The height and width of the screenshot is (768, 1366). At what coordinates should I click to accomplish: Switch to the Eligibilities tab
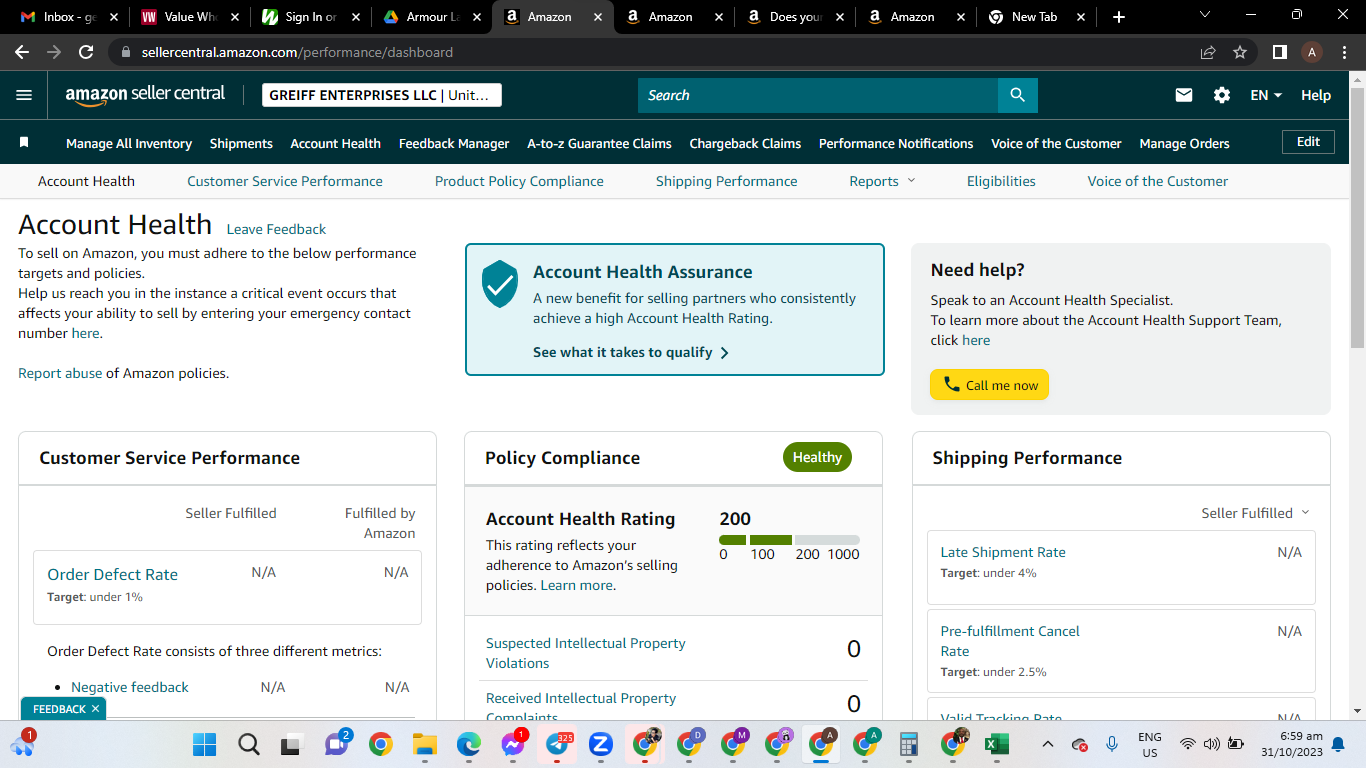tap(1001, 181)
